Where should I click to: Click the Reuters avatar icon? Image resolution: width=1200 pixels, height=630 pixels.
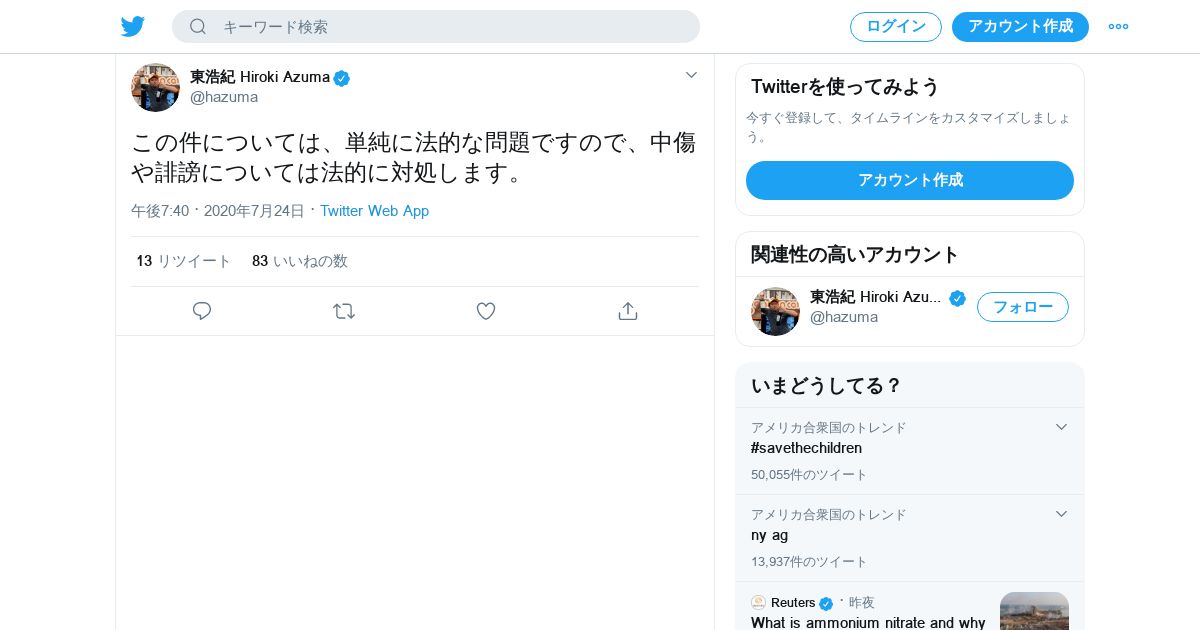tap(759, 603)
